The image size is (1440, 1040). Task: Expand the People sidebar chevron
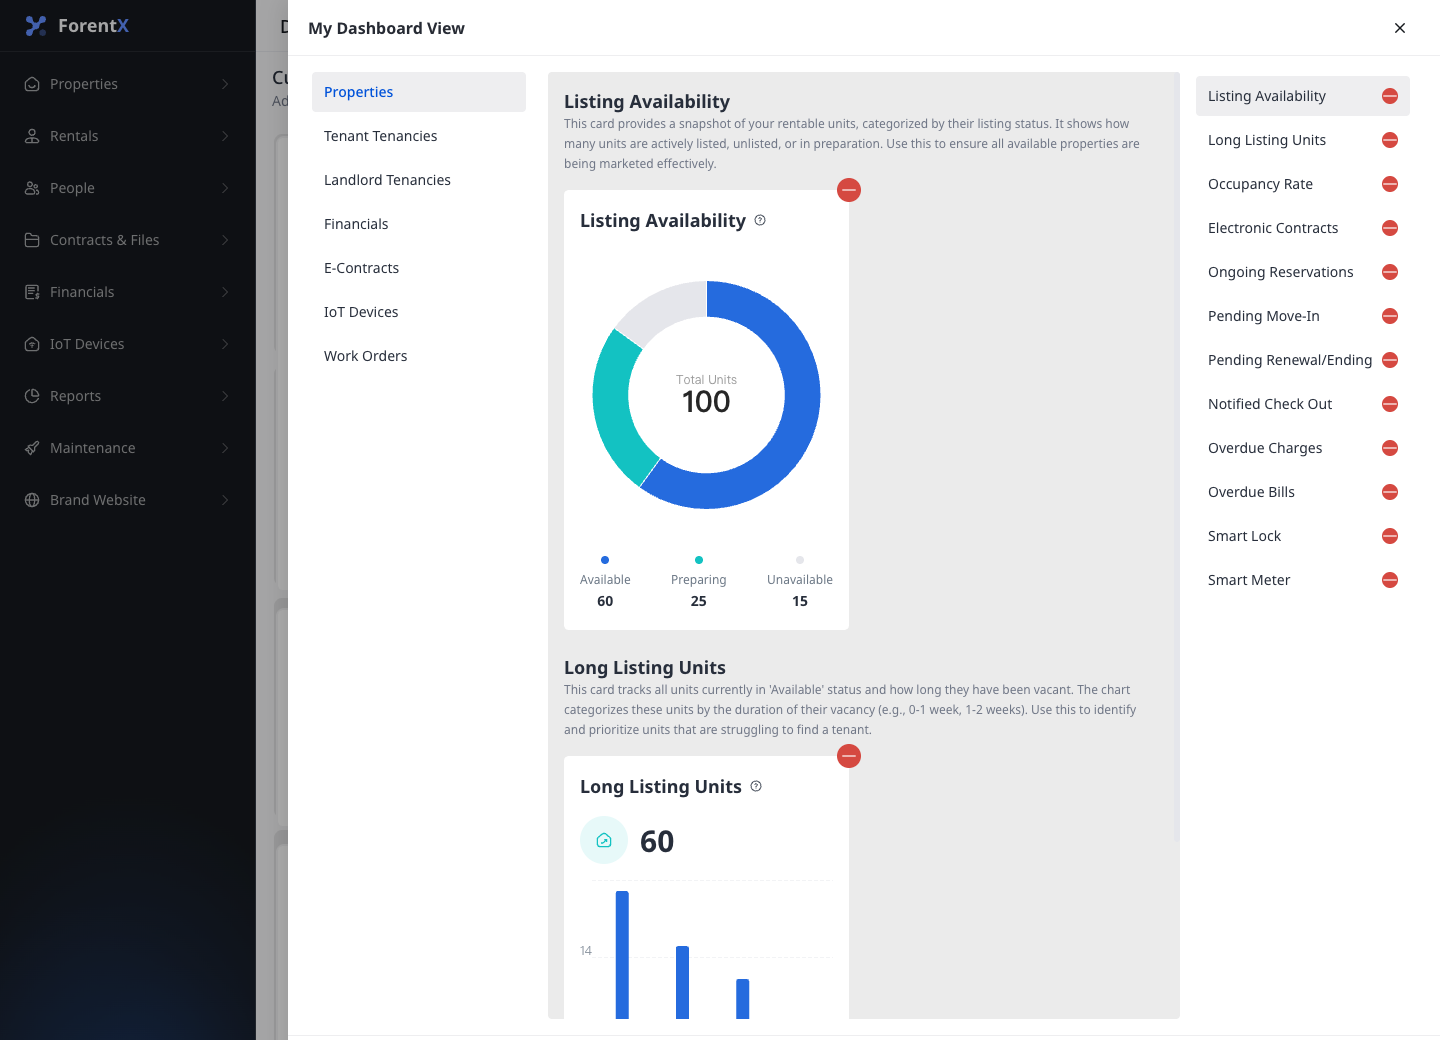(225, 188)
